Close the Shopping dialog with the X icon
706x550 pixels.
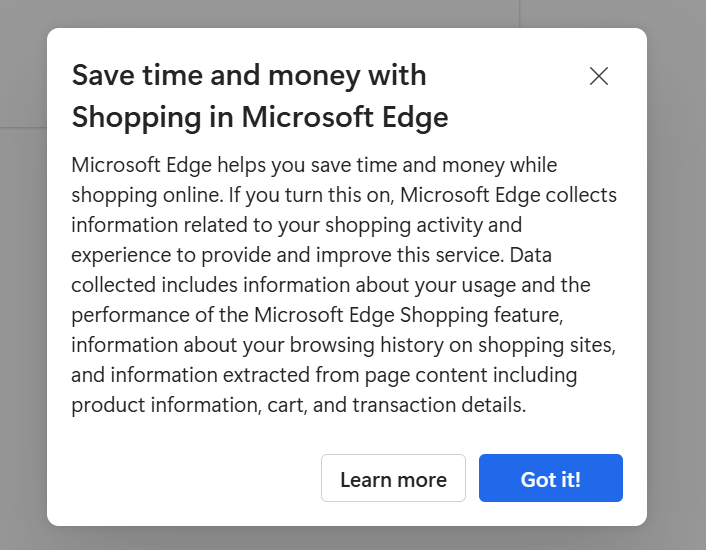coord(599,76)
